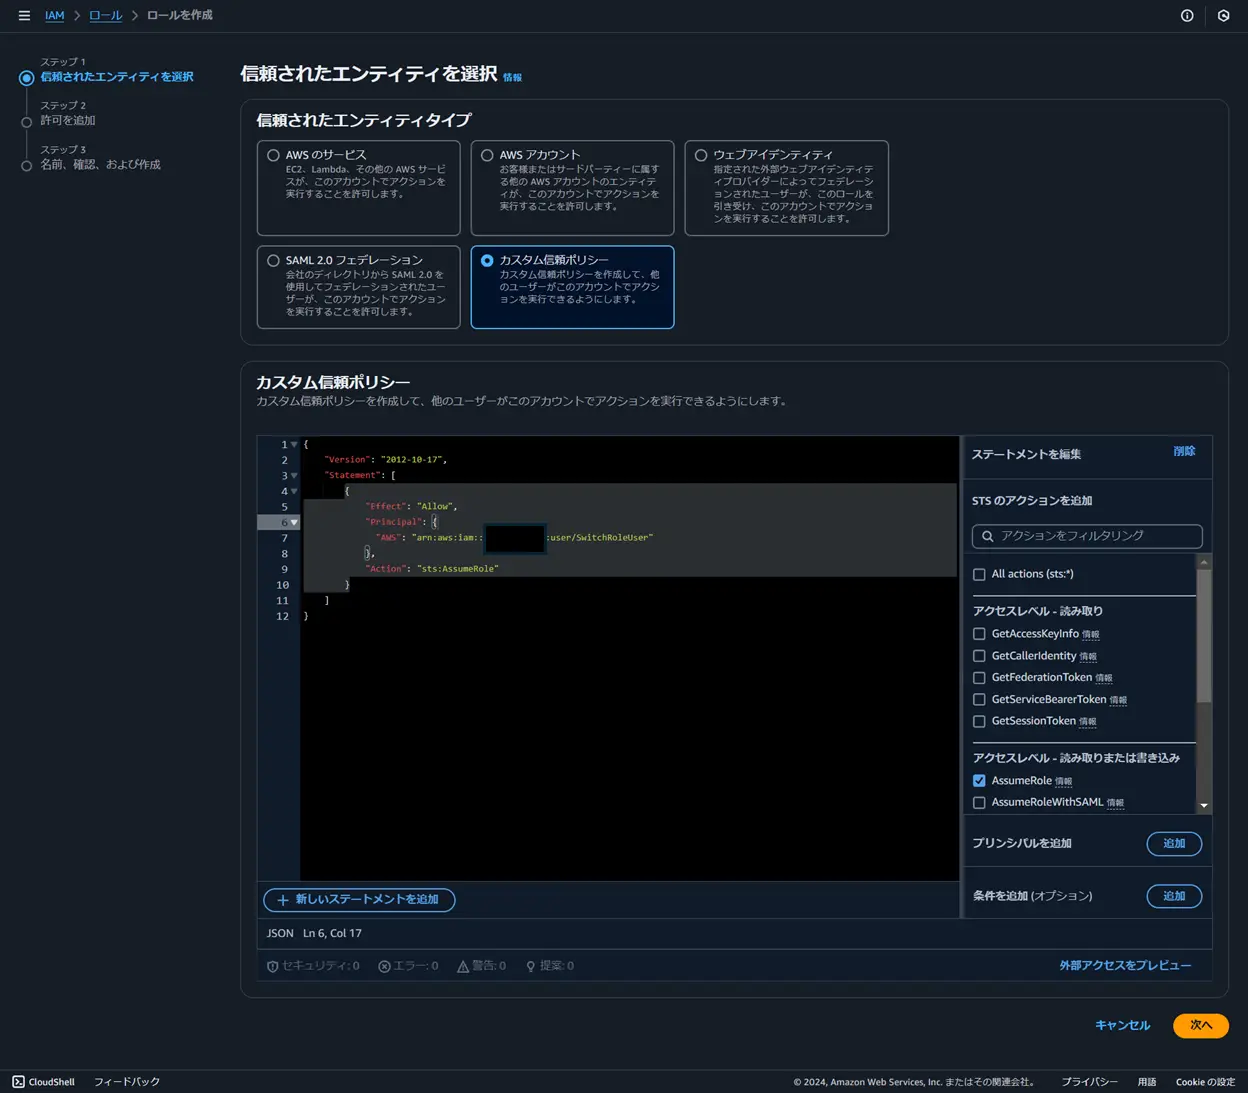Open 情報 link for GetFederationToken
Viewport: 1248px width, 1093px height.
click(1104, 678)
